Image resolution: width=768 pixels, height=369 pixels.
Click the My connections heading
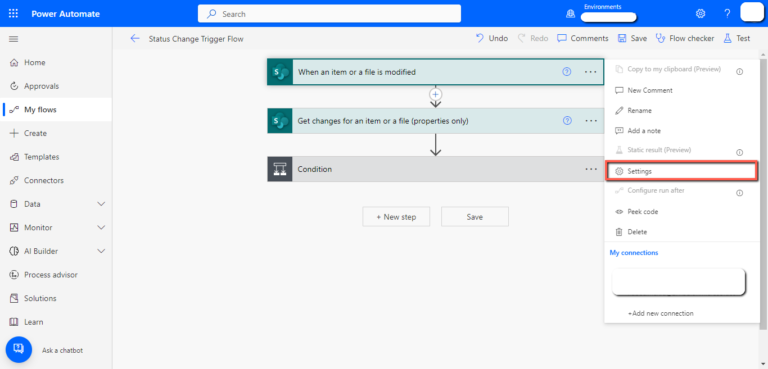[x=633, y=253]
